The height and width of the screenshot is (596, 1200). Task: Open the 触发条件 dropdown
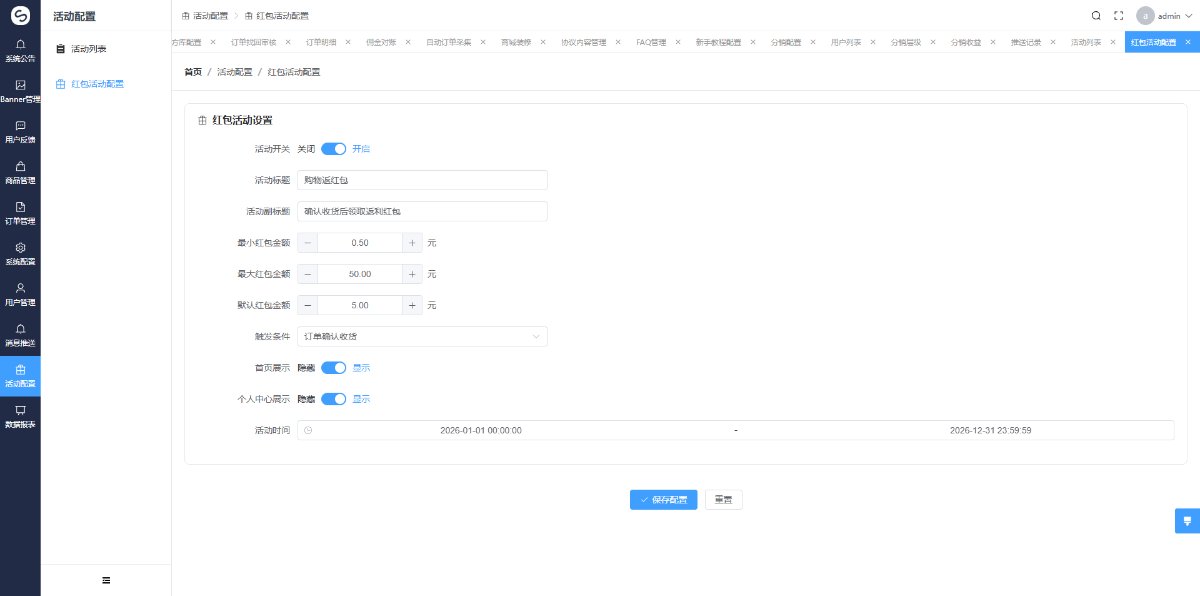[422, 336]
